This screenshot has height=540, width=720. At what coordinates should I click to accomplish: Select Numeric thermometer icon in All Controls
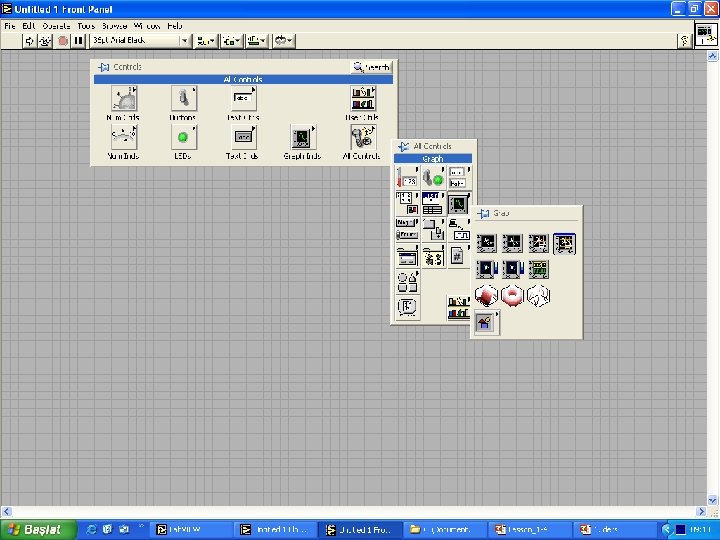tap(407, 177)
